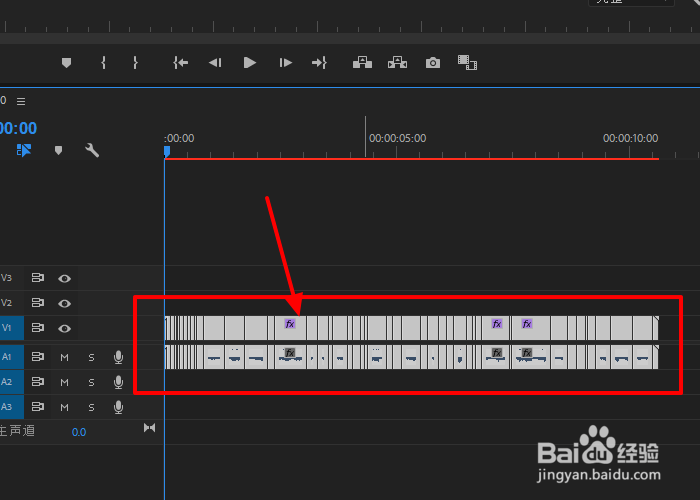Viewport: 700px width, 500px height.
Task: Add a timeline marker below the timecode
Action: pyautogui.click(x=58, y=150)
